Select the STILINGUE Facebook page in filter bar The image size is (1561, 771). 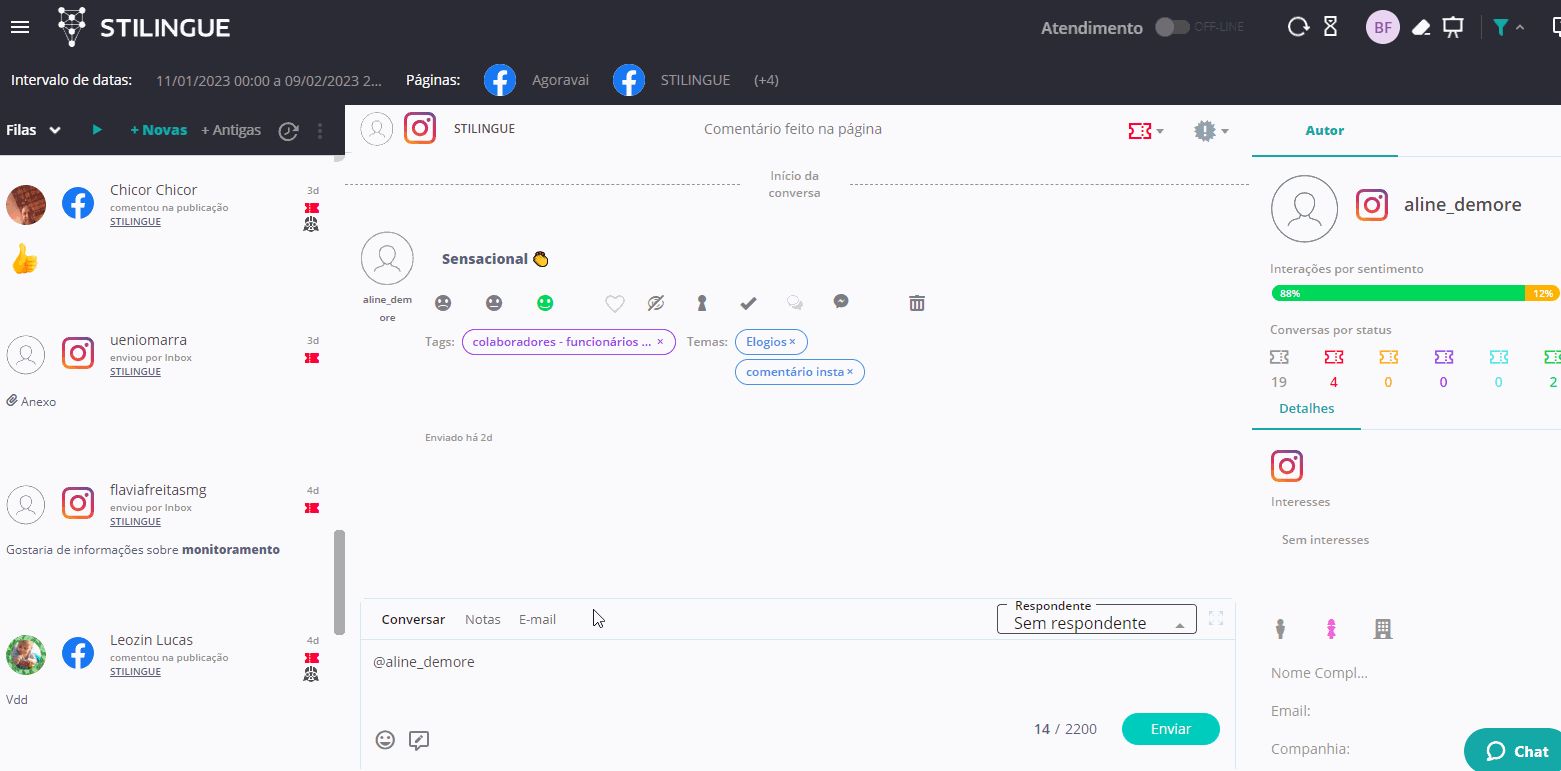(672, 80)
